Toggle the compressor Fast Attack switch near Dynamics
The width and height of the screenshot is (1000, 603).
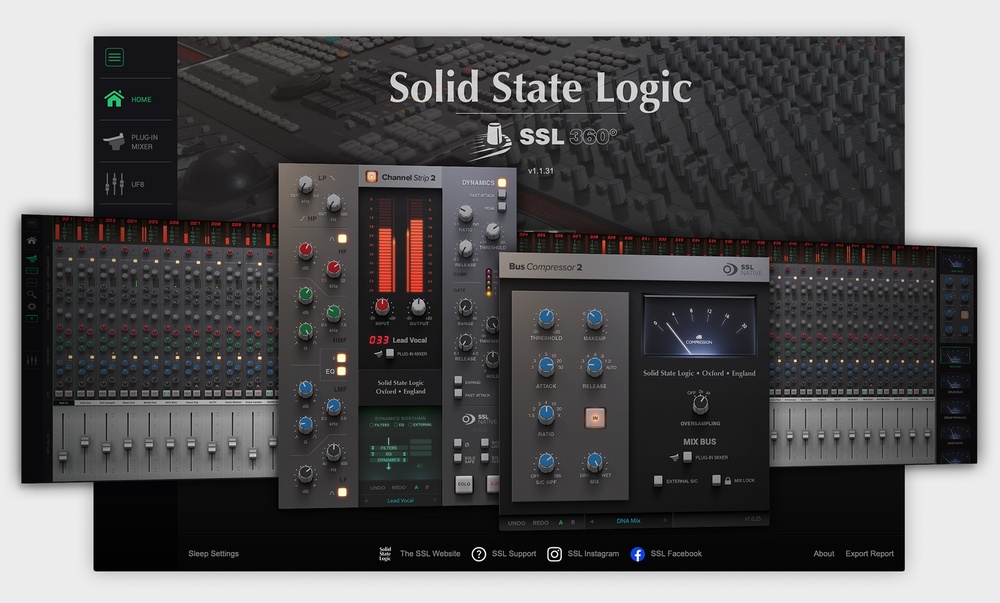502,195
